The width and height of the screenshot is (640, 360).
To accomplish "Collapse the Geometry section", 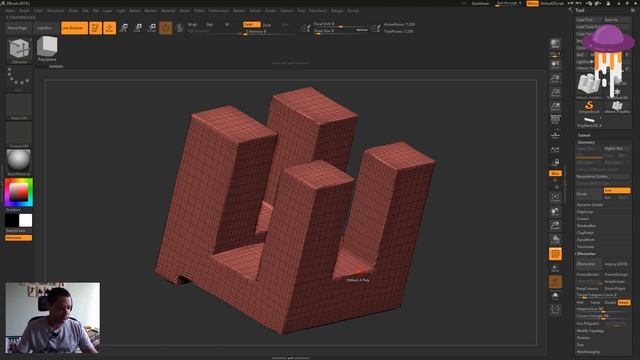I will (586, 142).
